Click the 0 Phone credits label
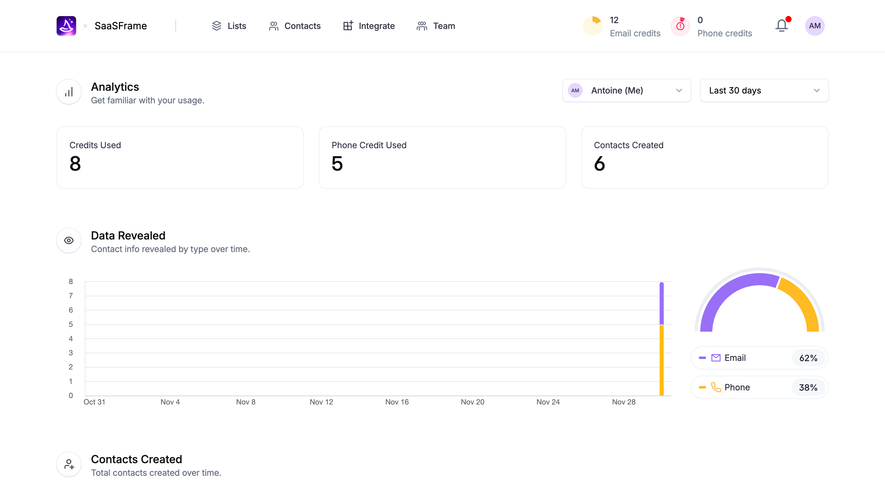This screenshot has width=885, height=502. [x=725, y=27]
